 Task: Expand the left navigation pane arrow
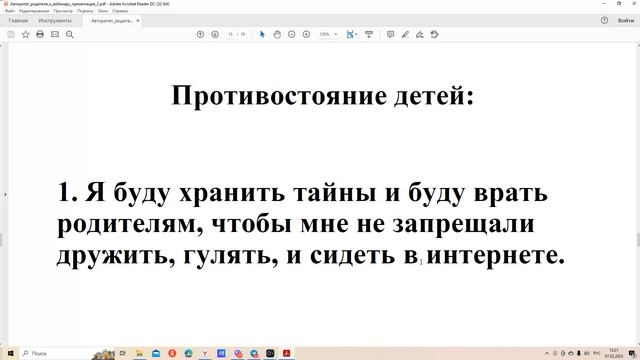5,195
